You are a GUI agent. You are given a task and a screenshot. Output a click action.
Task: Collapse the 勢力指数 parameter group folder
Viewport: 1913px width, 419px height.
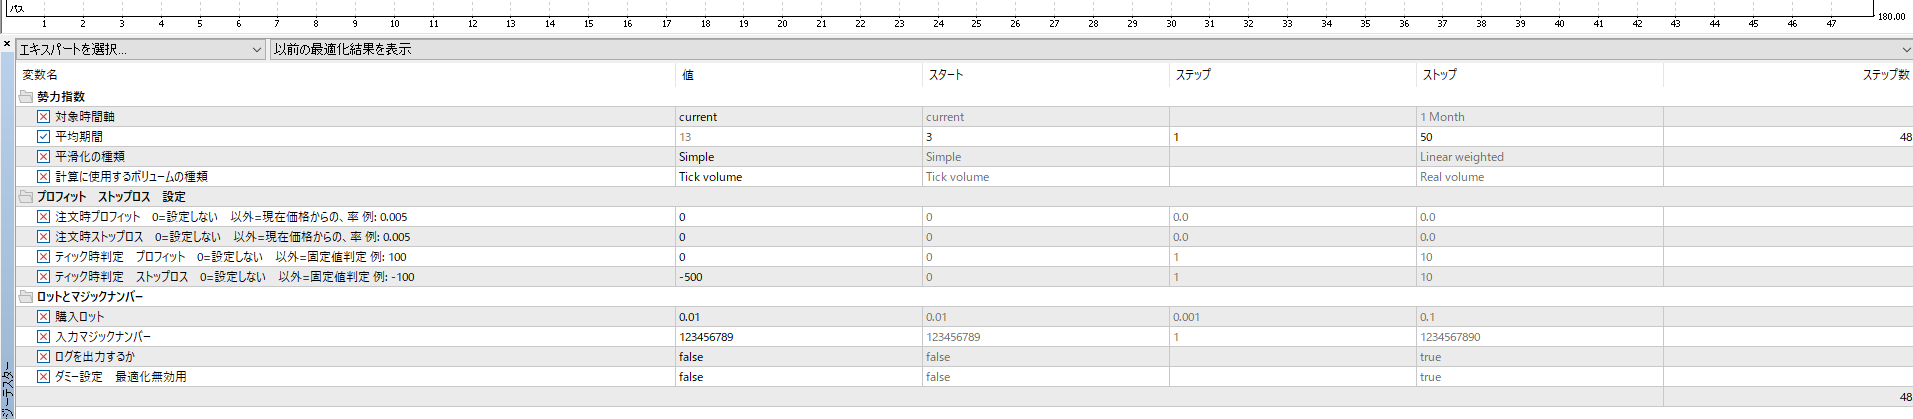[x=26, y=97]
